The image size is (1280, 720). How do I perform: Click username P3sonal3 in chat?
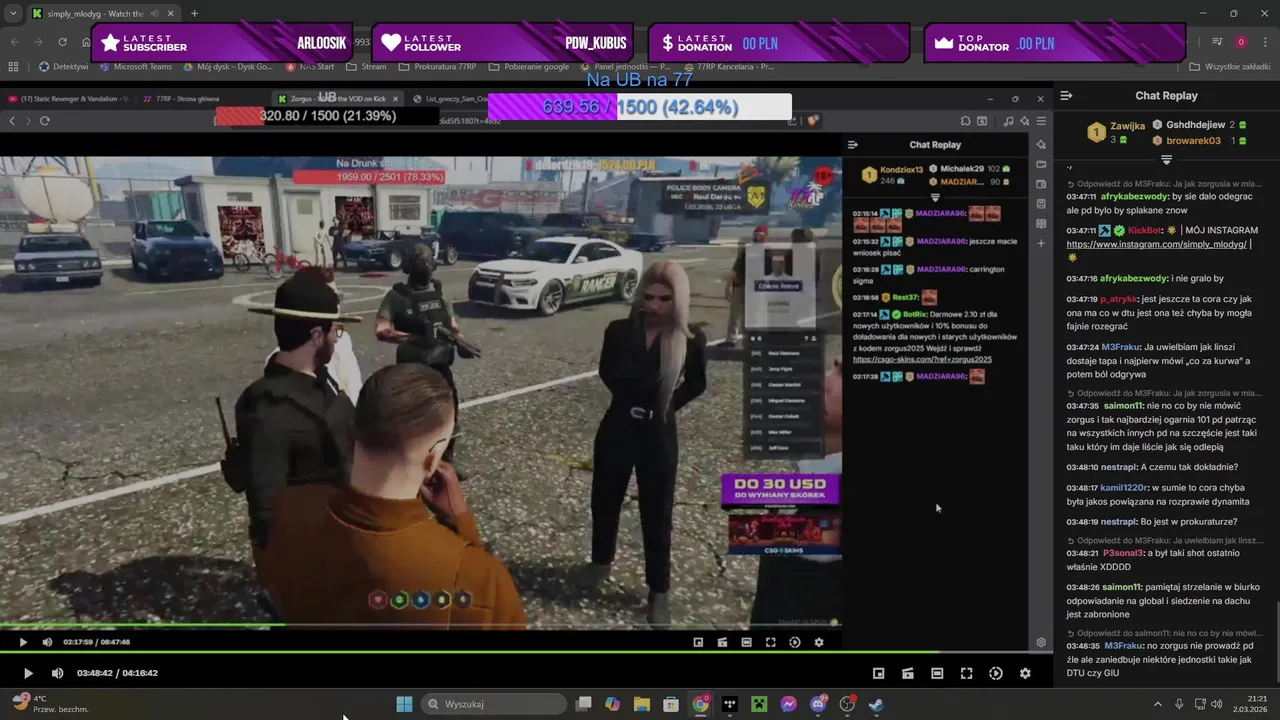point(1123,553)
